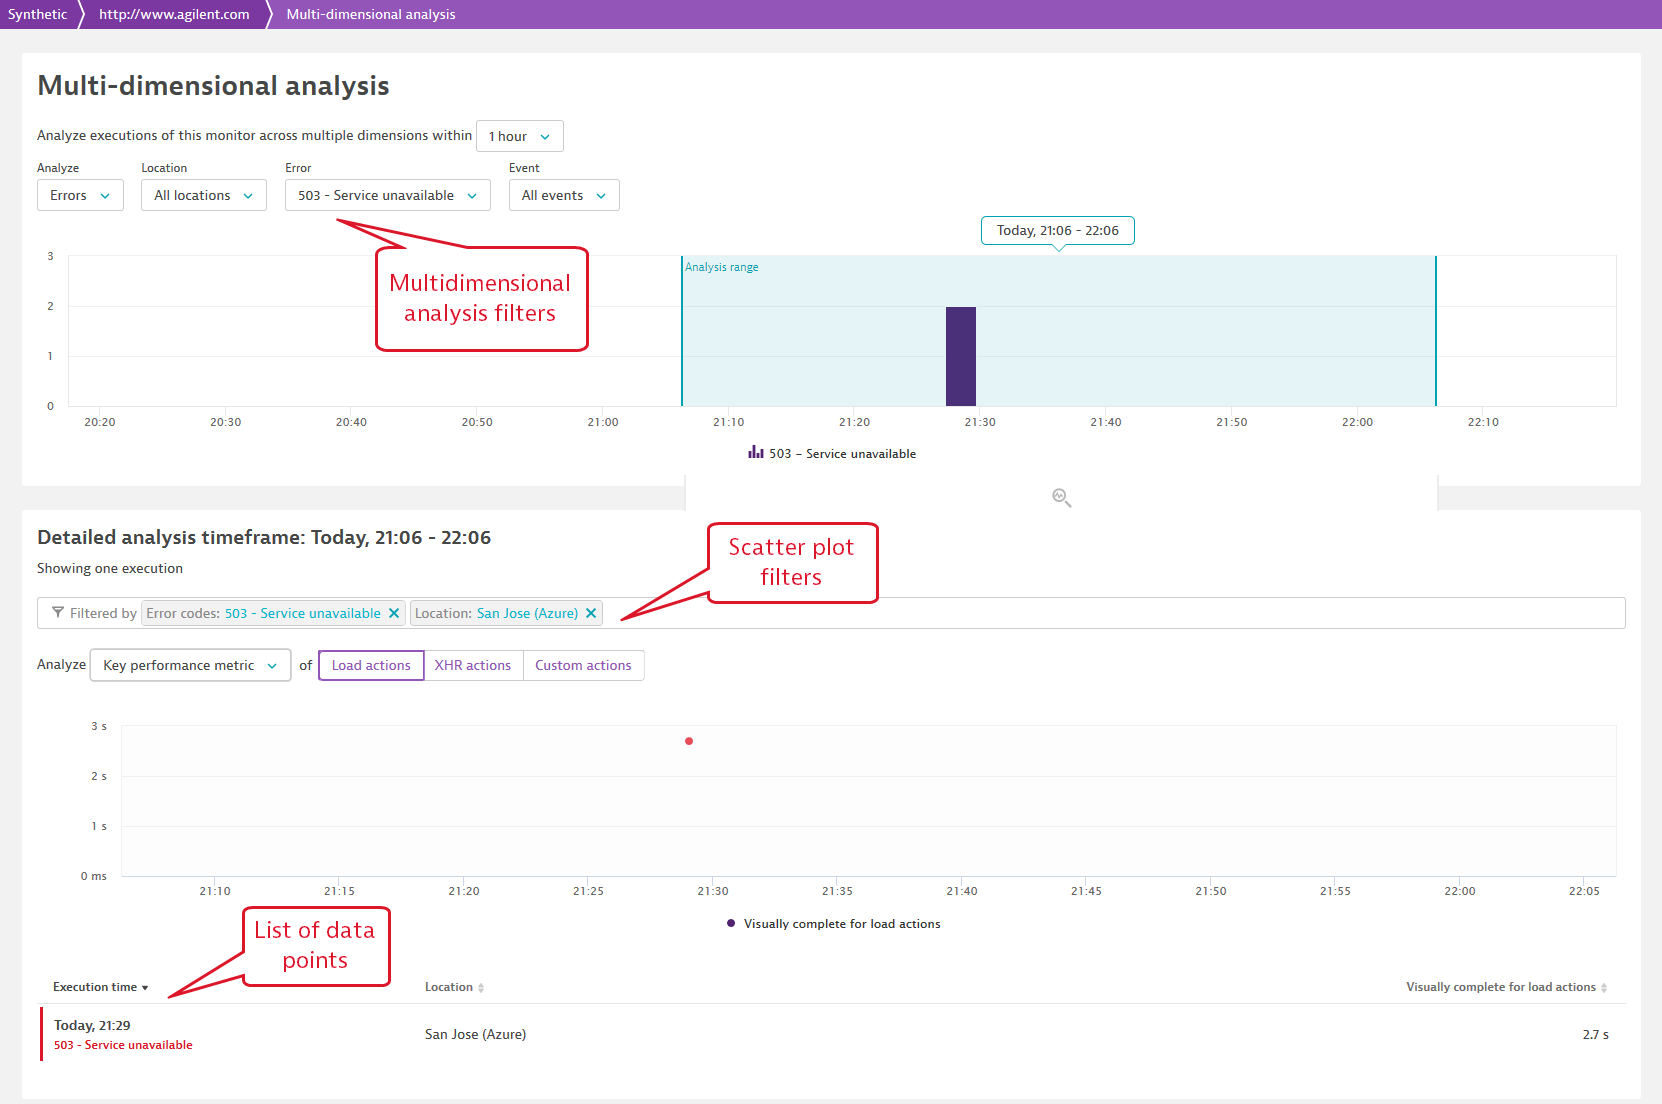Image resolution: width=1662 pixels, height=1104 pixels.
Task: Remove the Location San Jose filter chip
Action: 591,613
